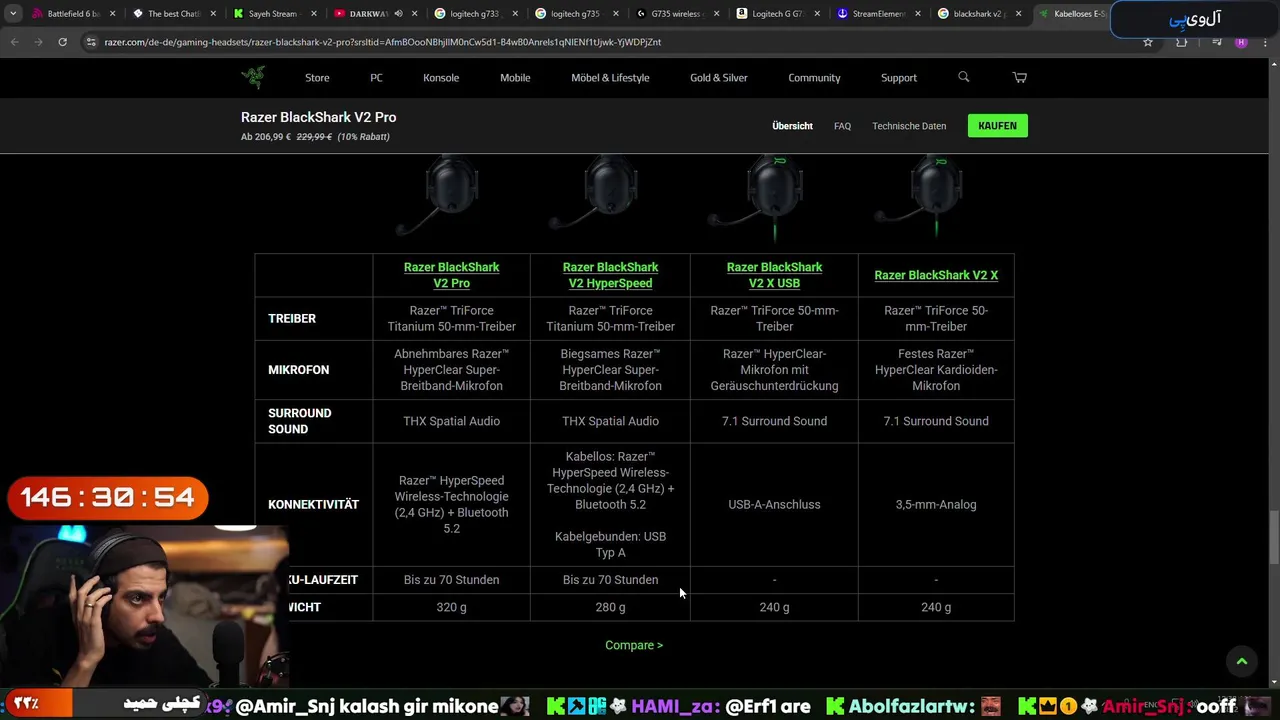Reload the page

62,42
